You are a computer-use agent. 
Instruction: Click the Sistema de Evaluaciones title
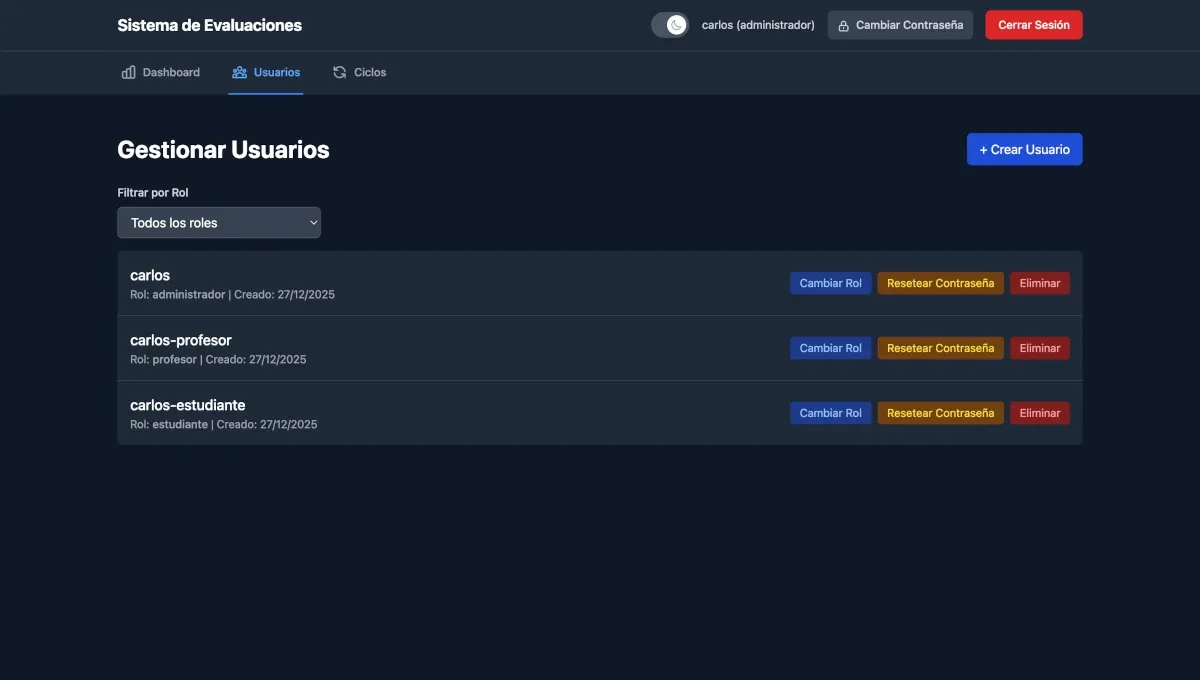(x=209, y=22)
